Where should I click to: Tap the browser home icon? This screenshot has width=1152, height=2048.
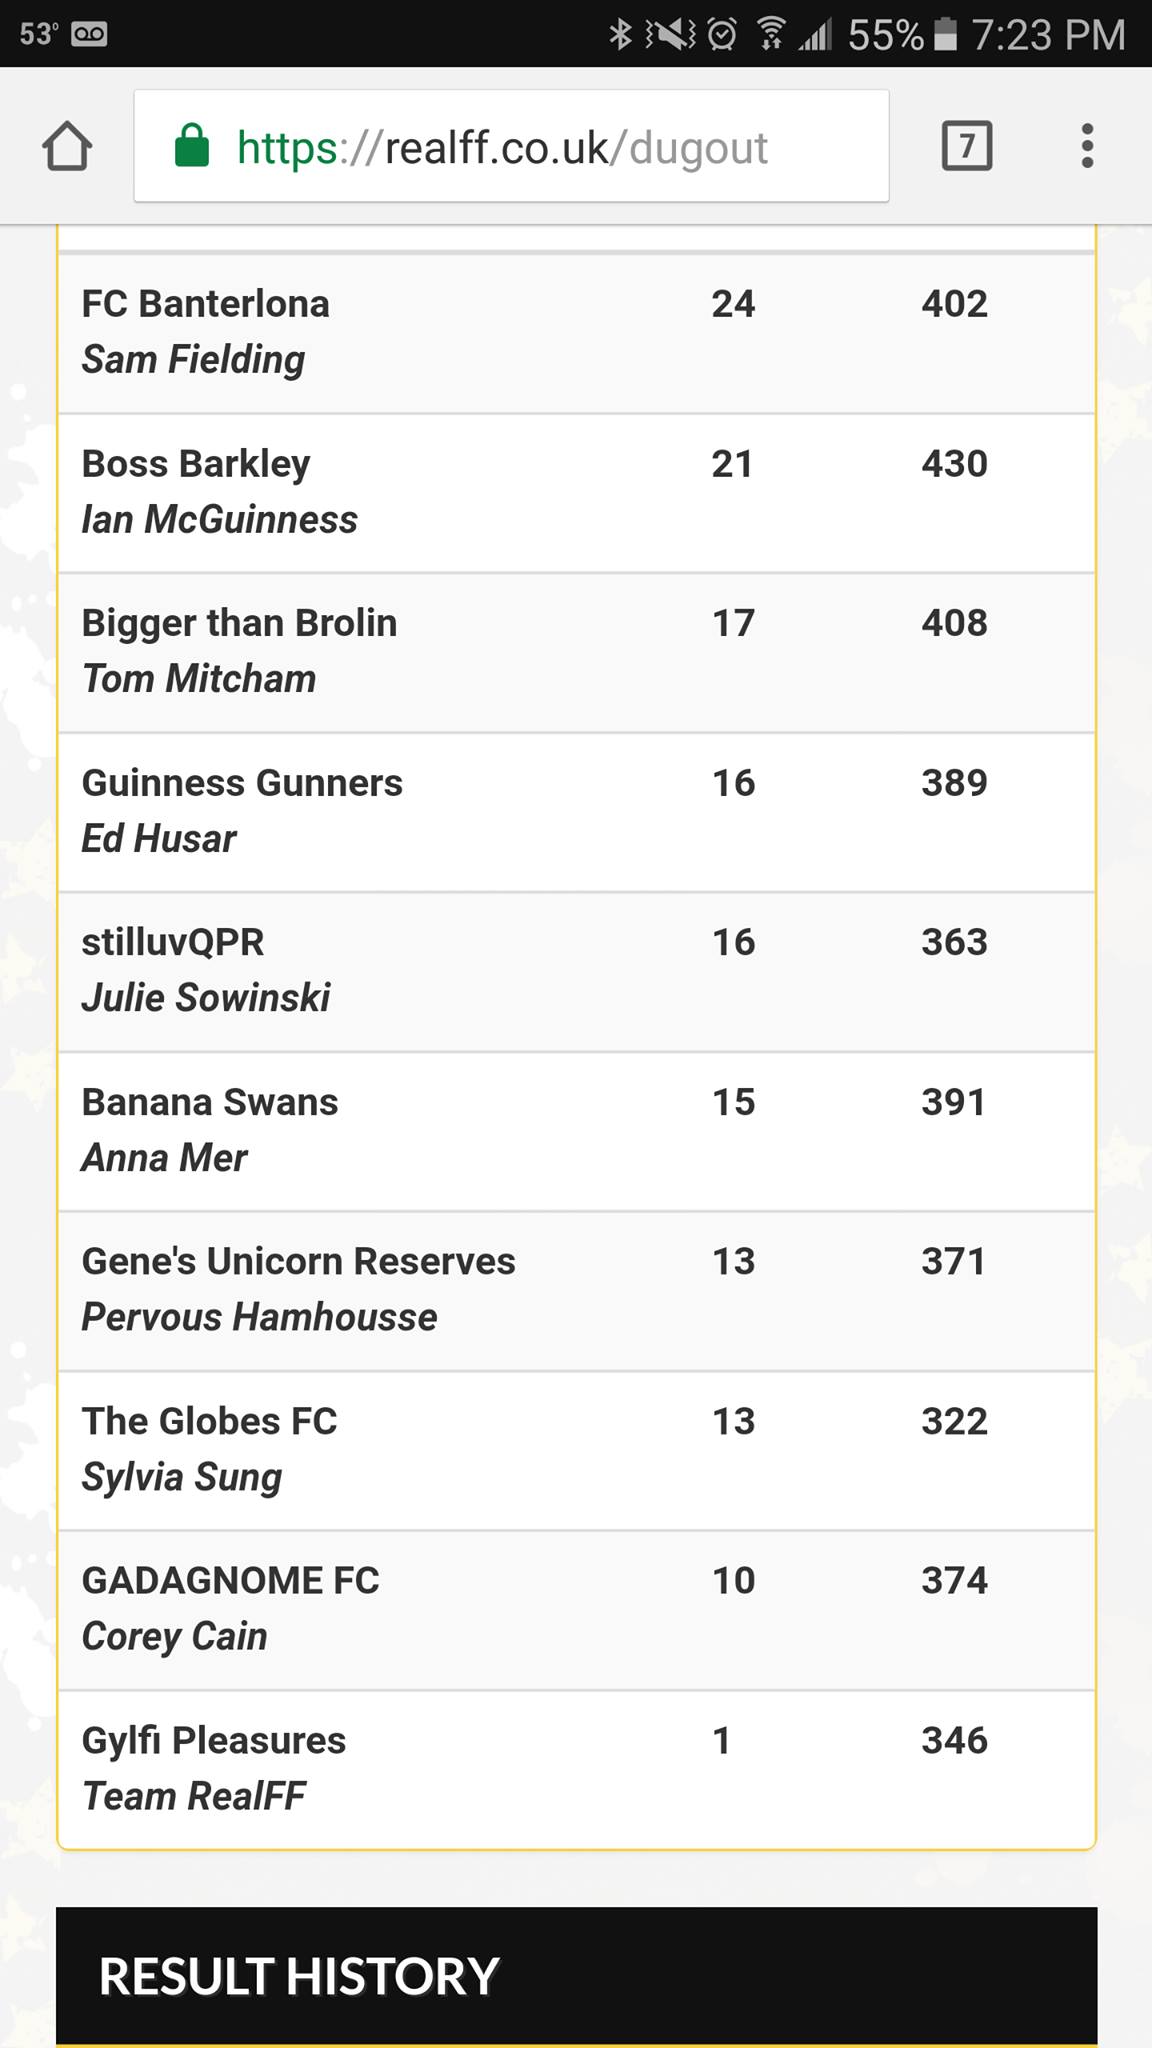point(67,146)
